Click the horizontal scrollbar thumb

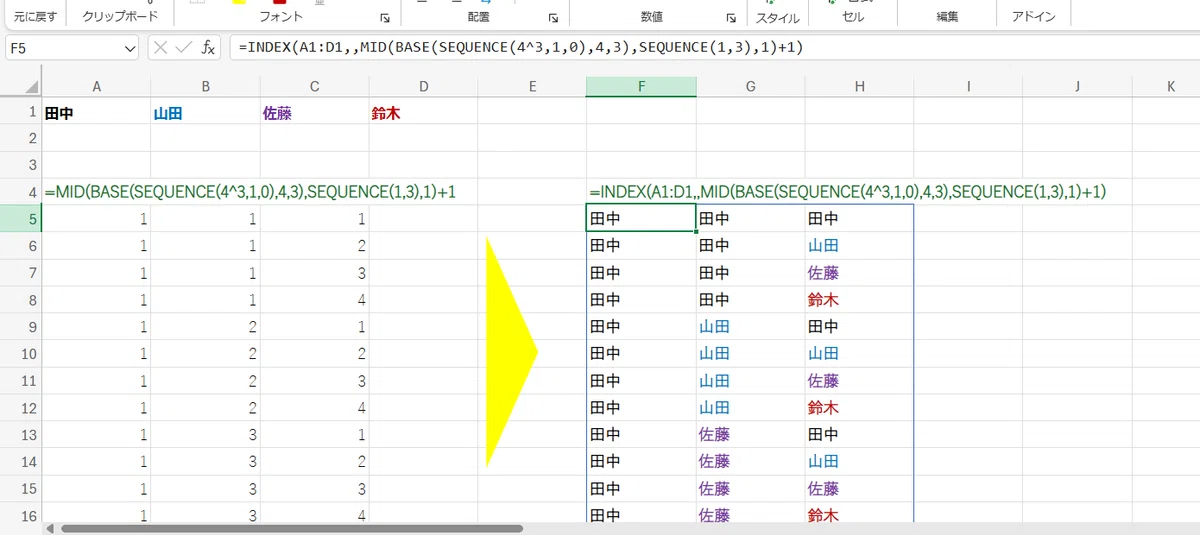click(x=292, y=528)
